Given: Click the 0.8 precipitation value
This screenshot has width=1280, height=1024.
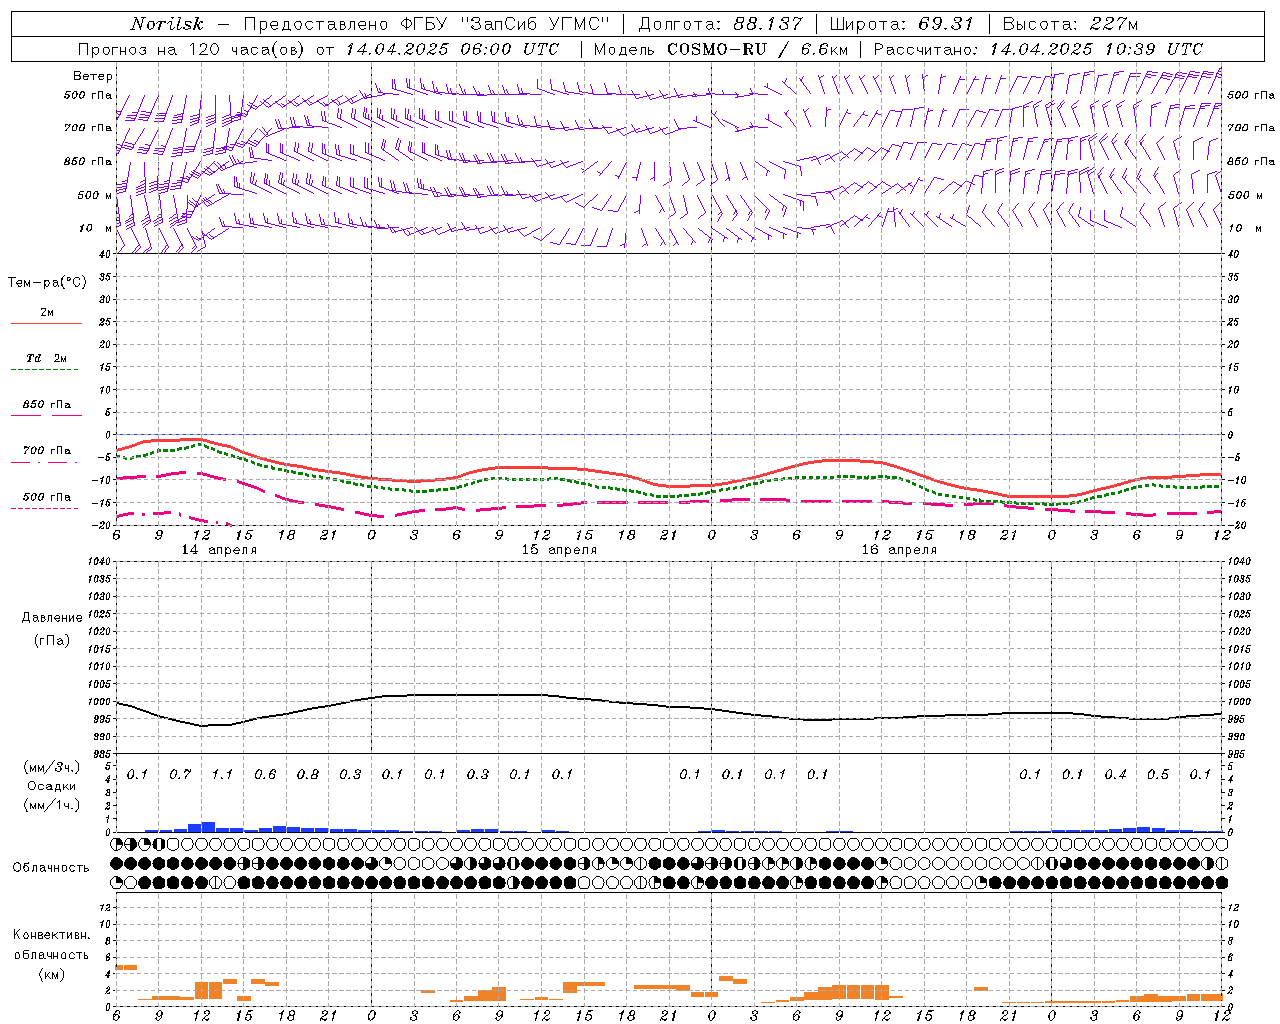Looking at the screenshot, I should click(x=308, y=774).
